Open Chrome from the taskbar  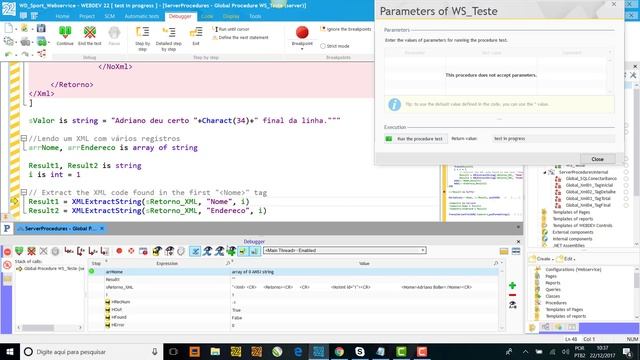(x=339, y=351)
